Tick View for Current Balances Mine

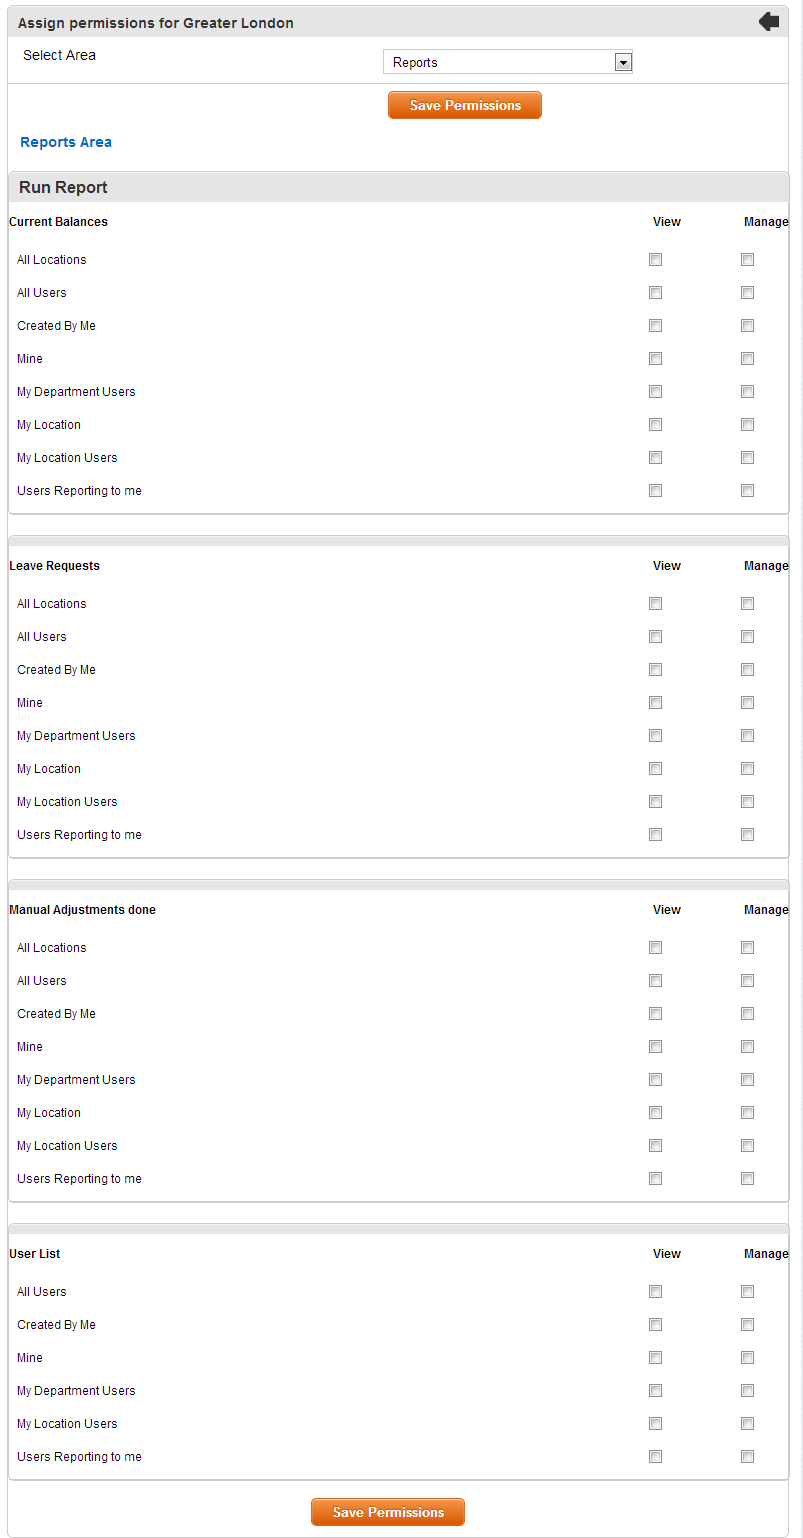tap(655, 359)
